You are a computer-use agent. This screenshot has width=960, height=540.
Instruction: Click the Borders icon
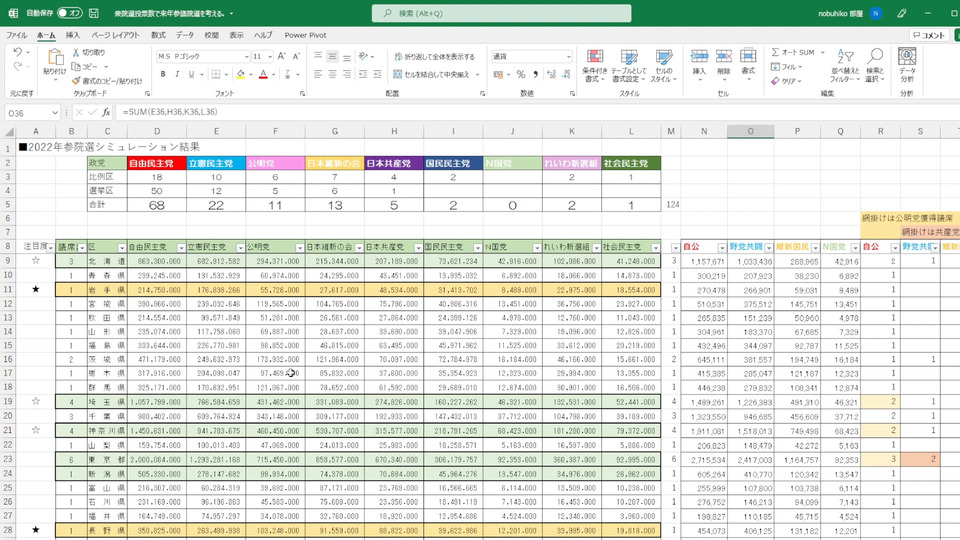click(x=216, y=74)
